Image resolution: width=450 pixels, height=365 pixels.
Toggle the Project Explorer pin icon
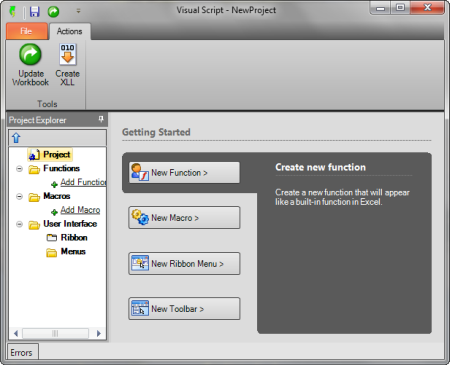point(101,119)
